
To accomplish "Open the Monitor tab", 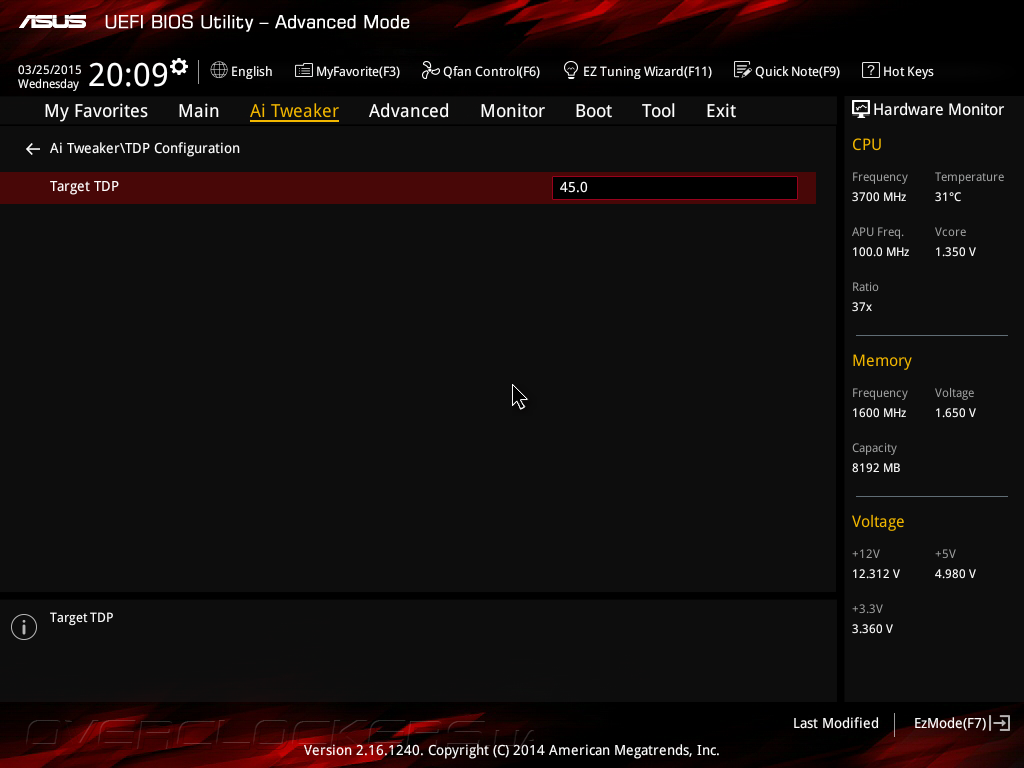I will (513, 111).
